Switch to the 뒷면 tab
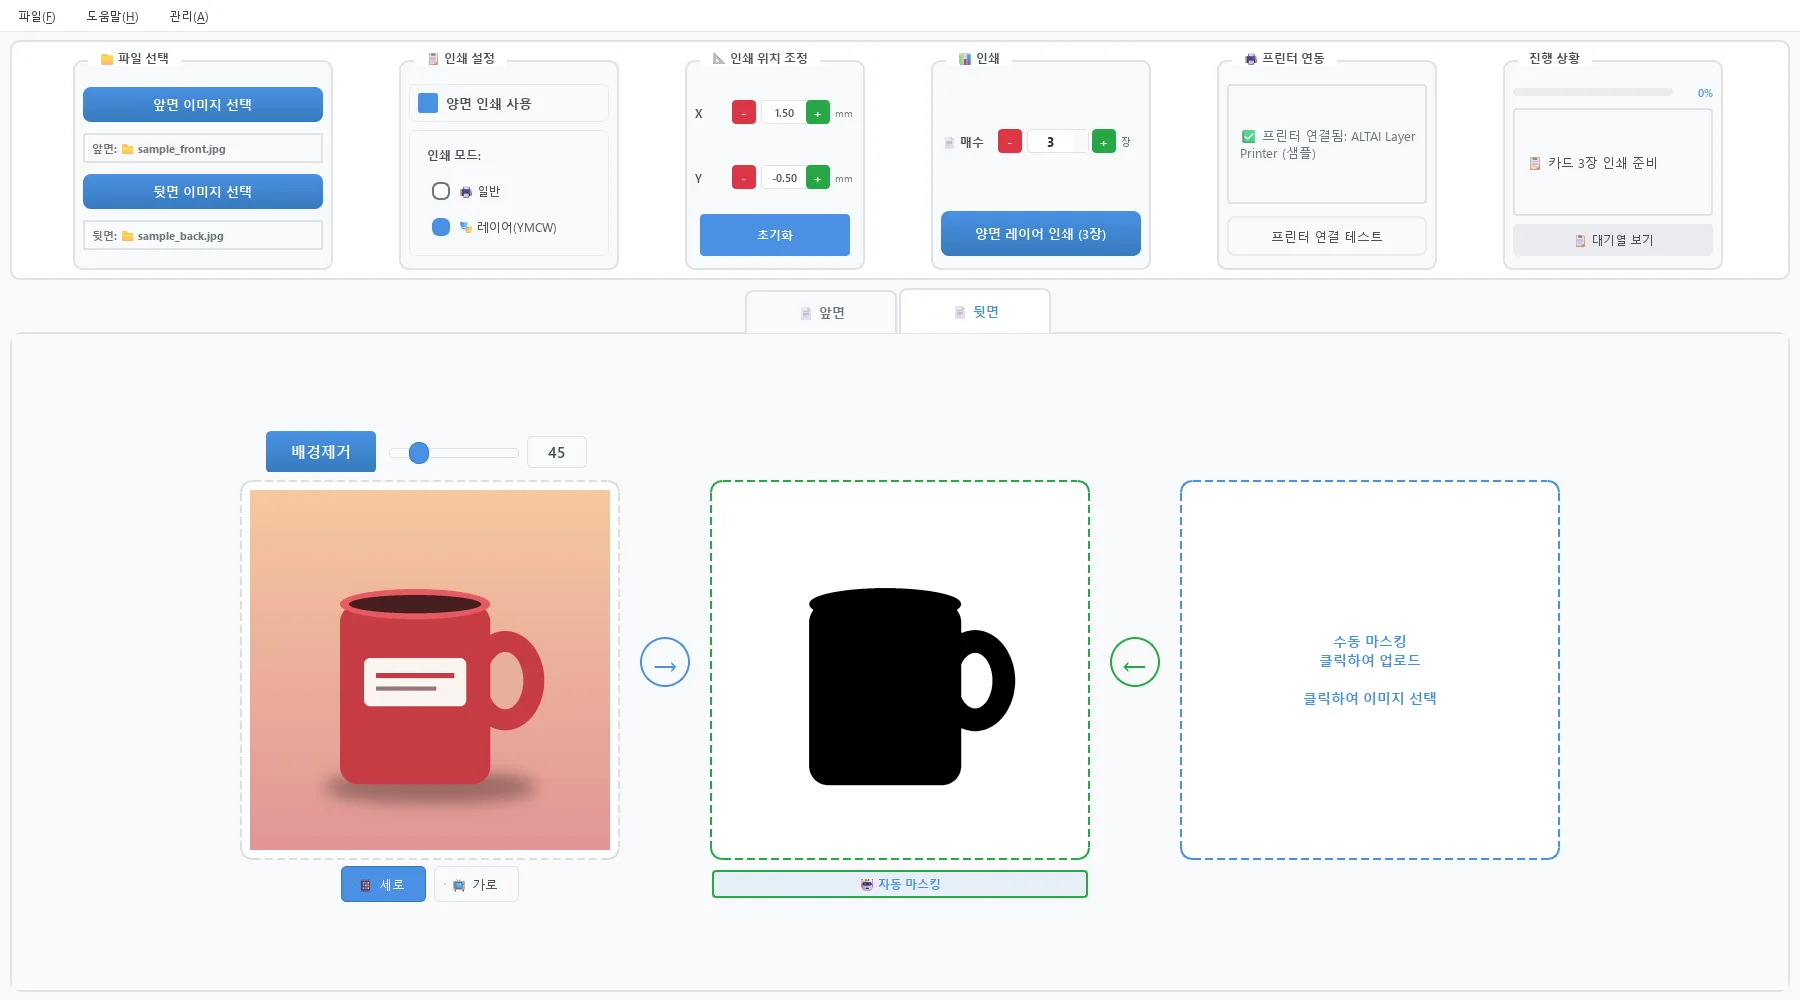 click(x=975, y=312)
